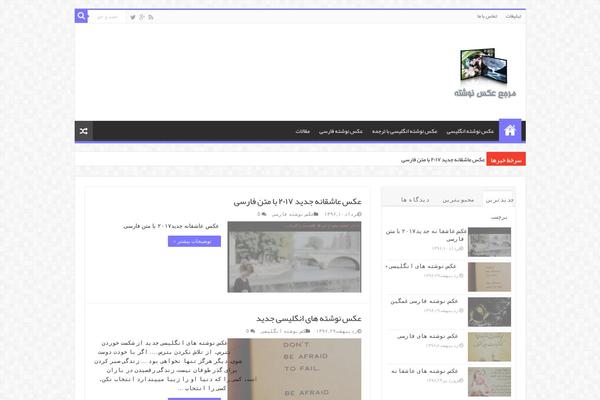Open sidebar thumbnail for عکس نوشته های فارسی
Image resolution: width=600 pixels, height=400 pixels.
(x=489, y=347)
